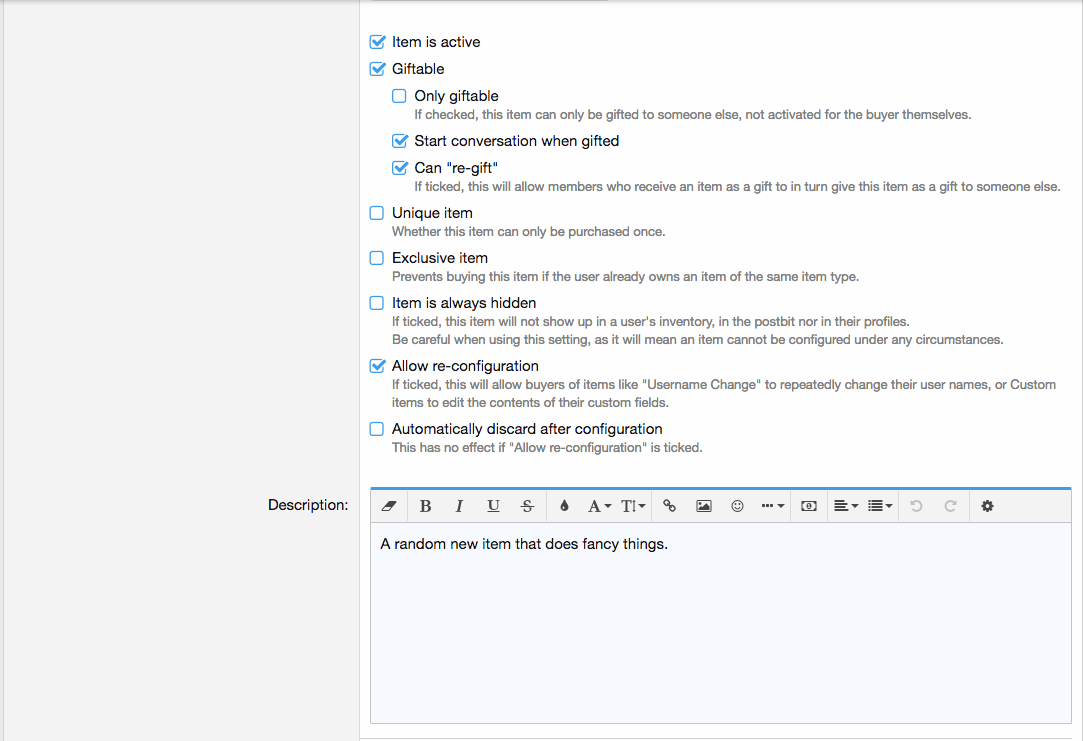
Task: Enable Automatically discard after configuration
Action: [x=377, y=429]
